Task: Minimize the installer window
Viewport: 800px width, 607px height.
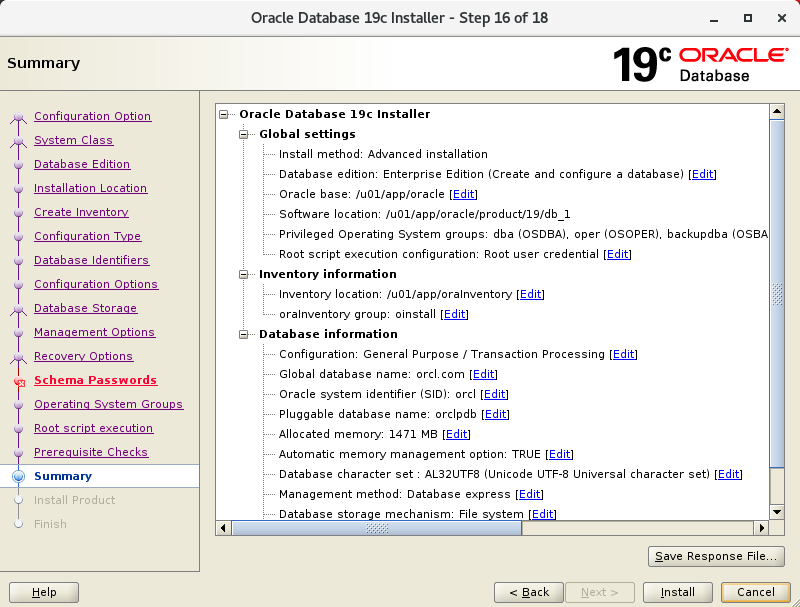Action: [x=714, y=18]
